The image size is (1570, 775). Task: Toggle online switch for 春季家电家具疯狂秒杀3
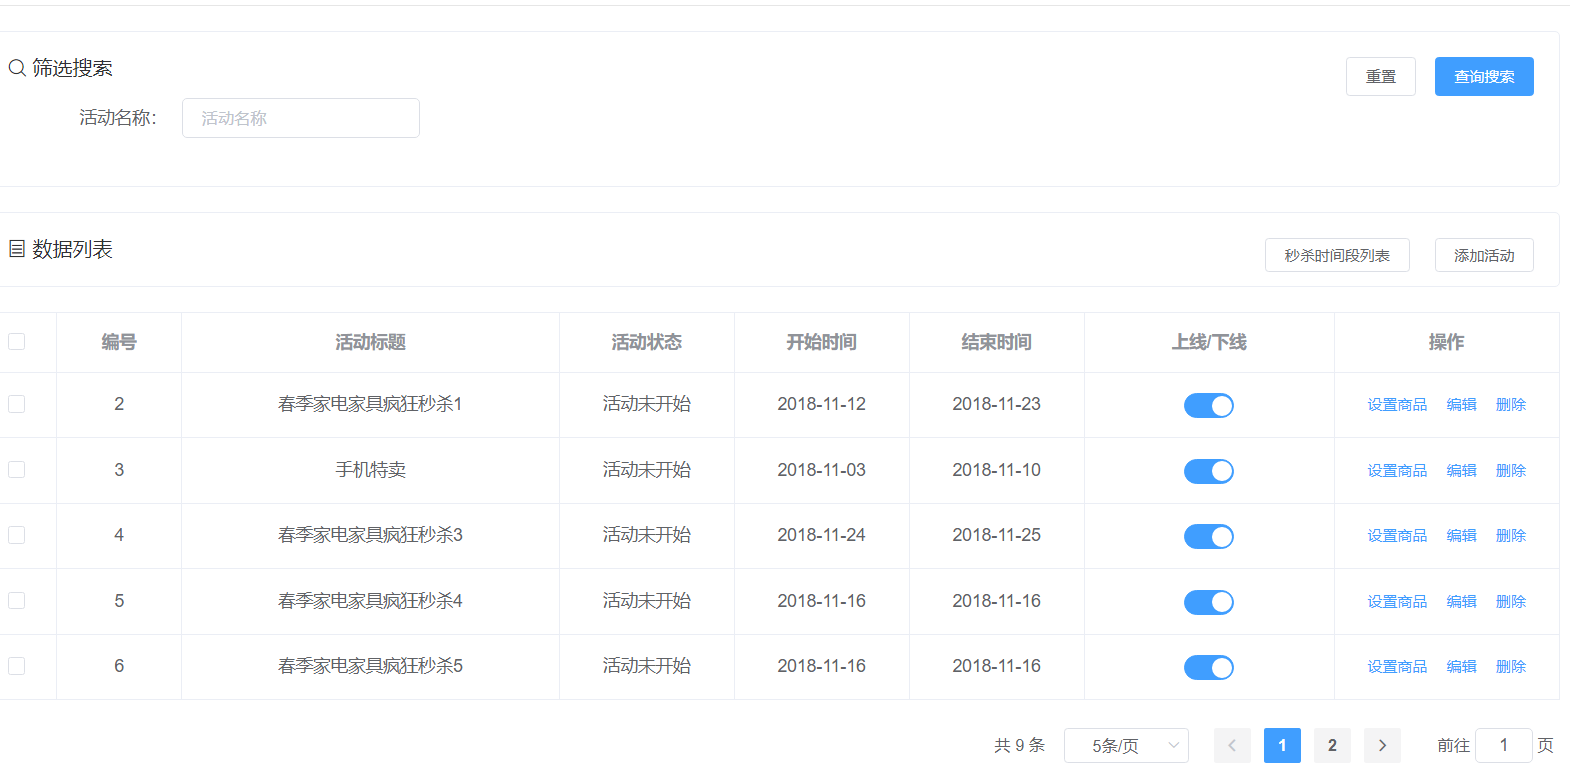(x=1209, y=536)
